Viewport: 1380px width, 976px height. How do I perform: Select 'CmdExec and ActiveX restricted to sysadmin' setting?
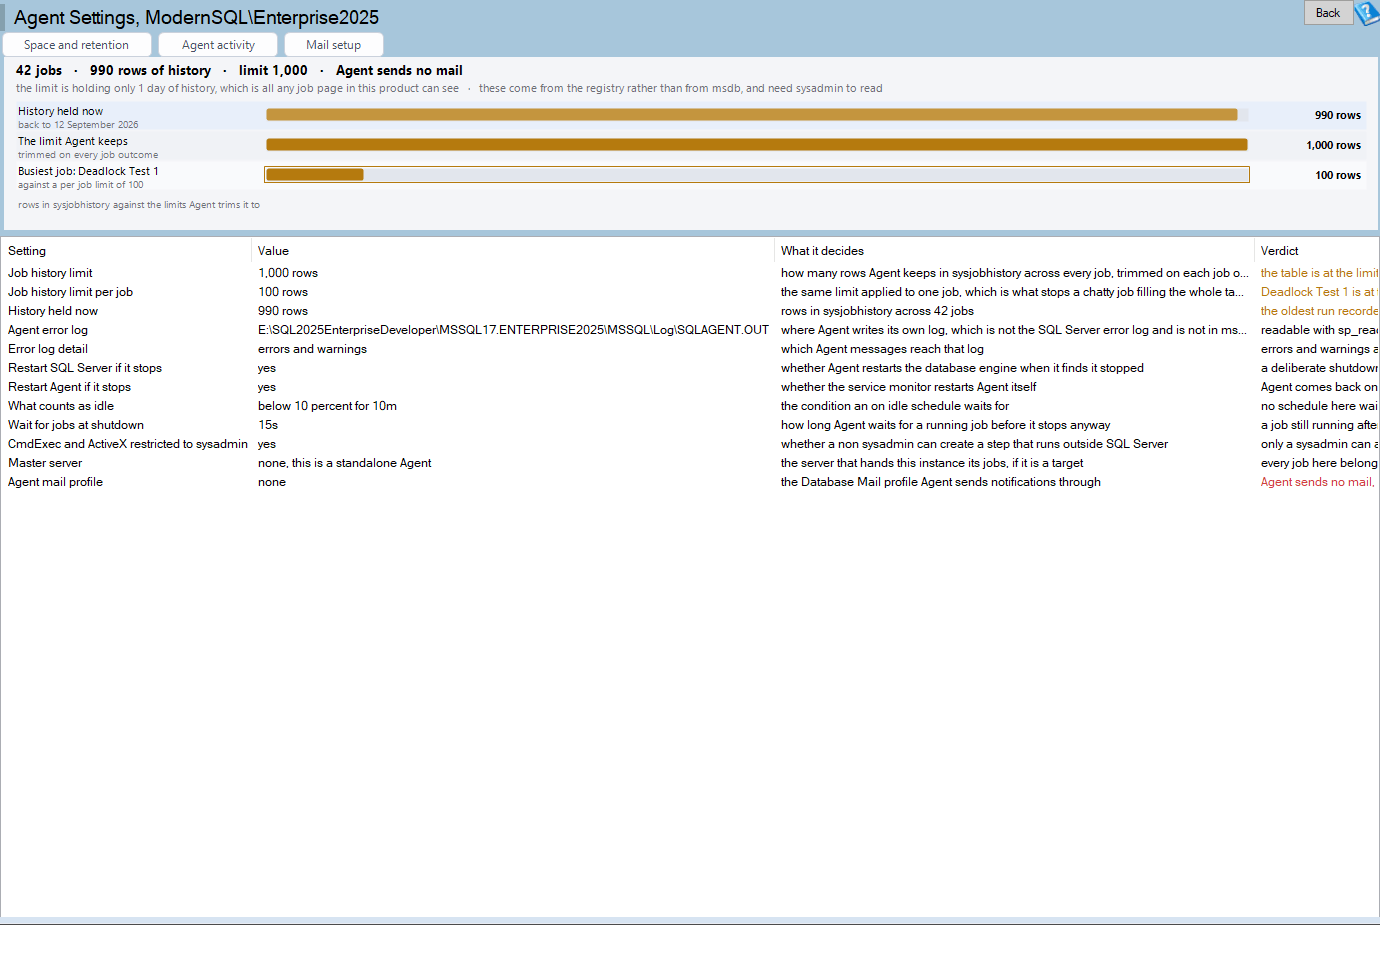(x=128, y=444)
